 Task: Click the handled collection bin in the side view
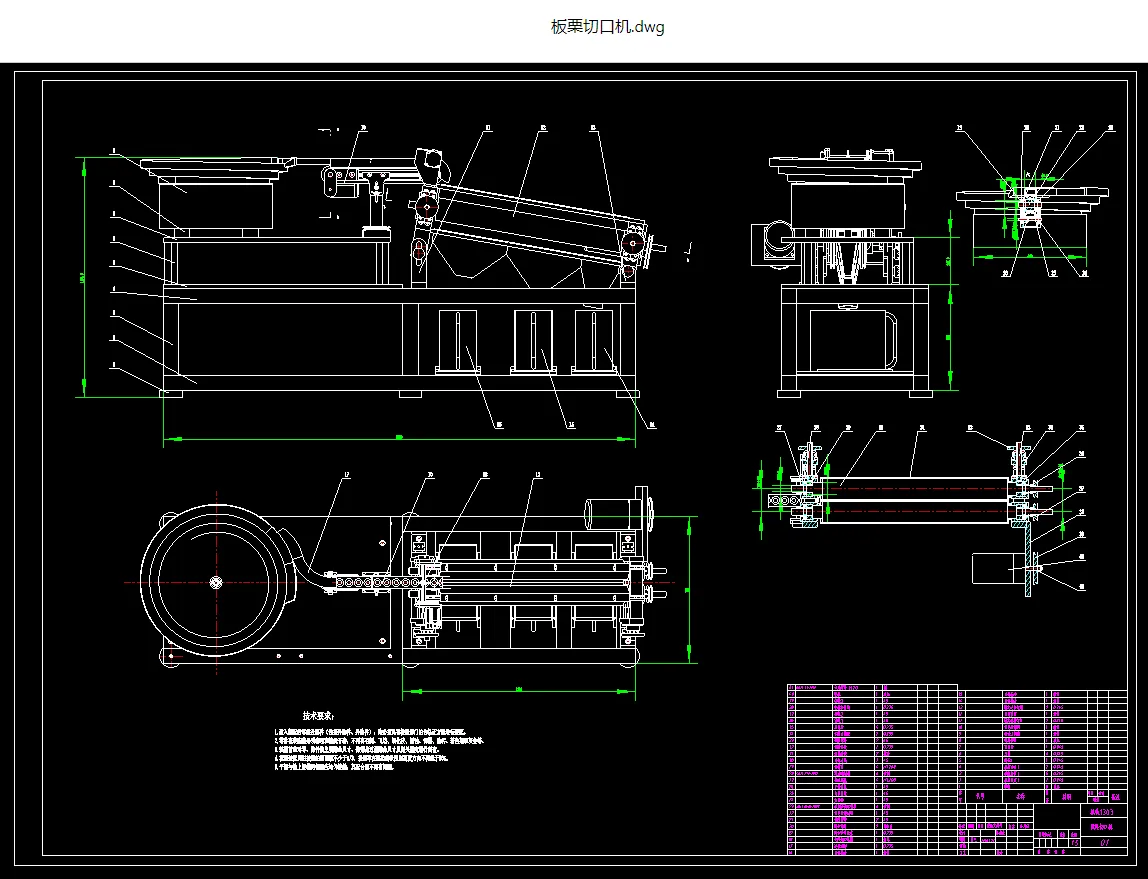coord(853,340)
